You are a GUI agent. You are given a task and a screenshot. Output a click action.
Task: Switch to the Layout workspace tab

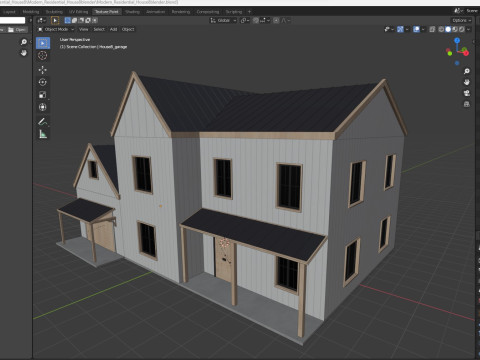click(9, 12)
